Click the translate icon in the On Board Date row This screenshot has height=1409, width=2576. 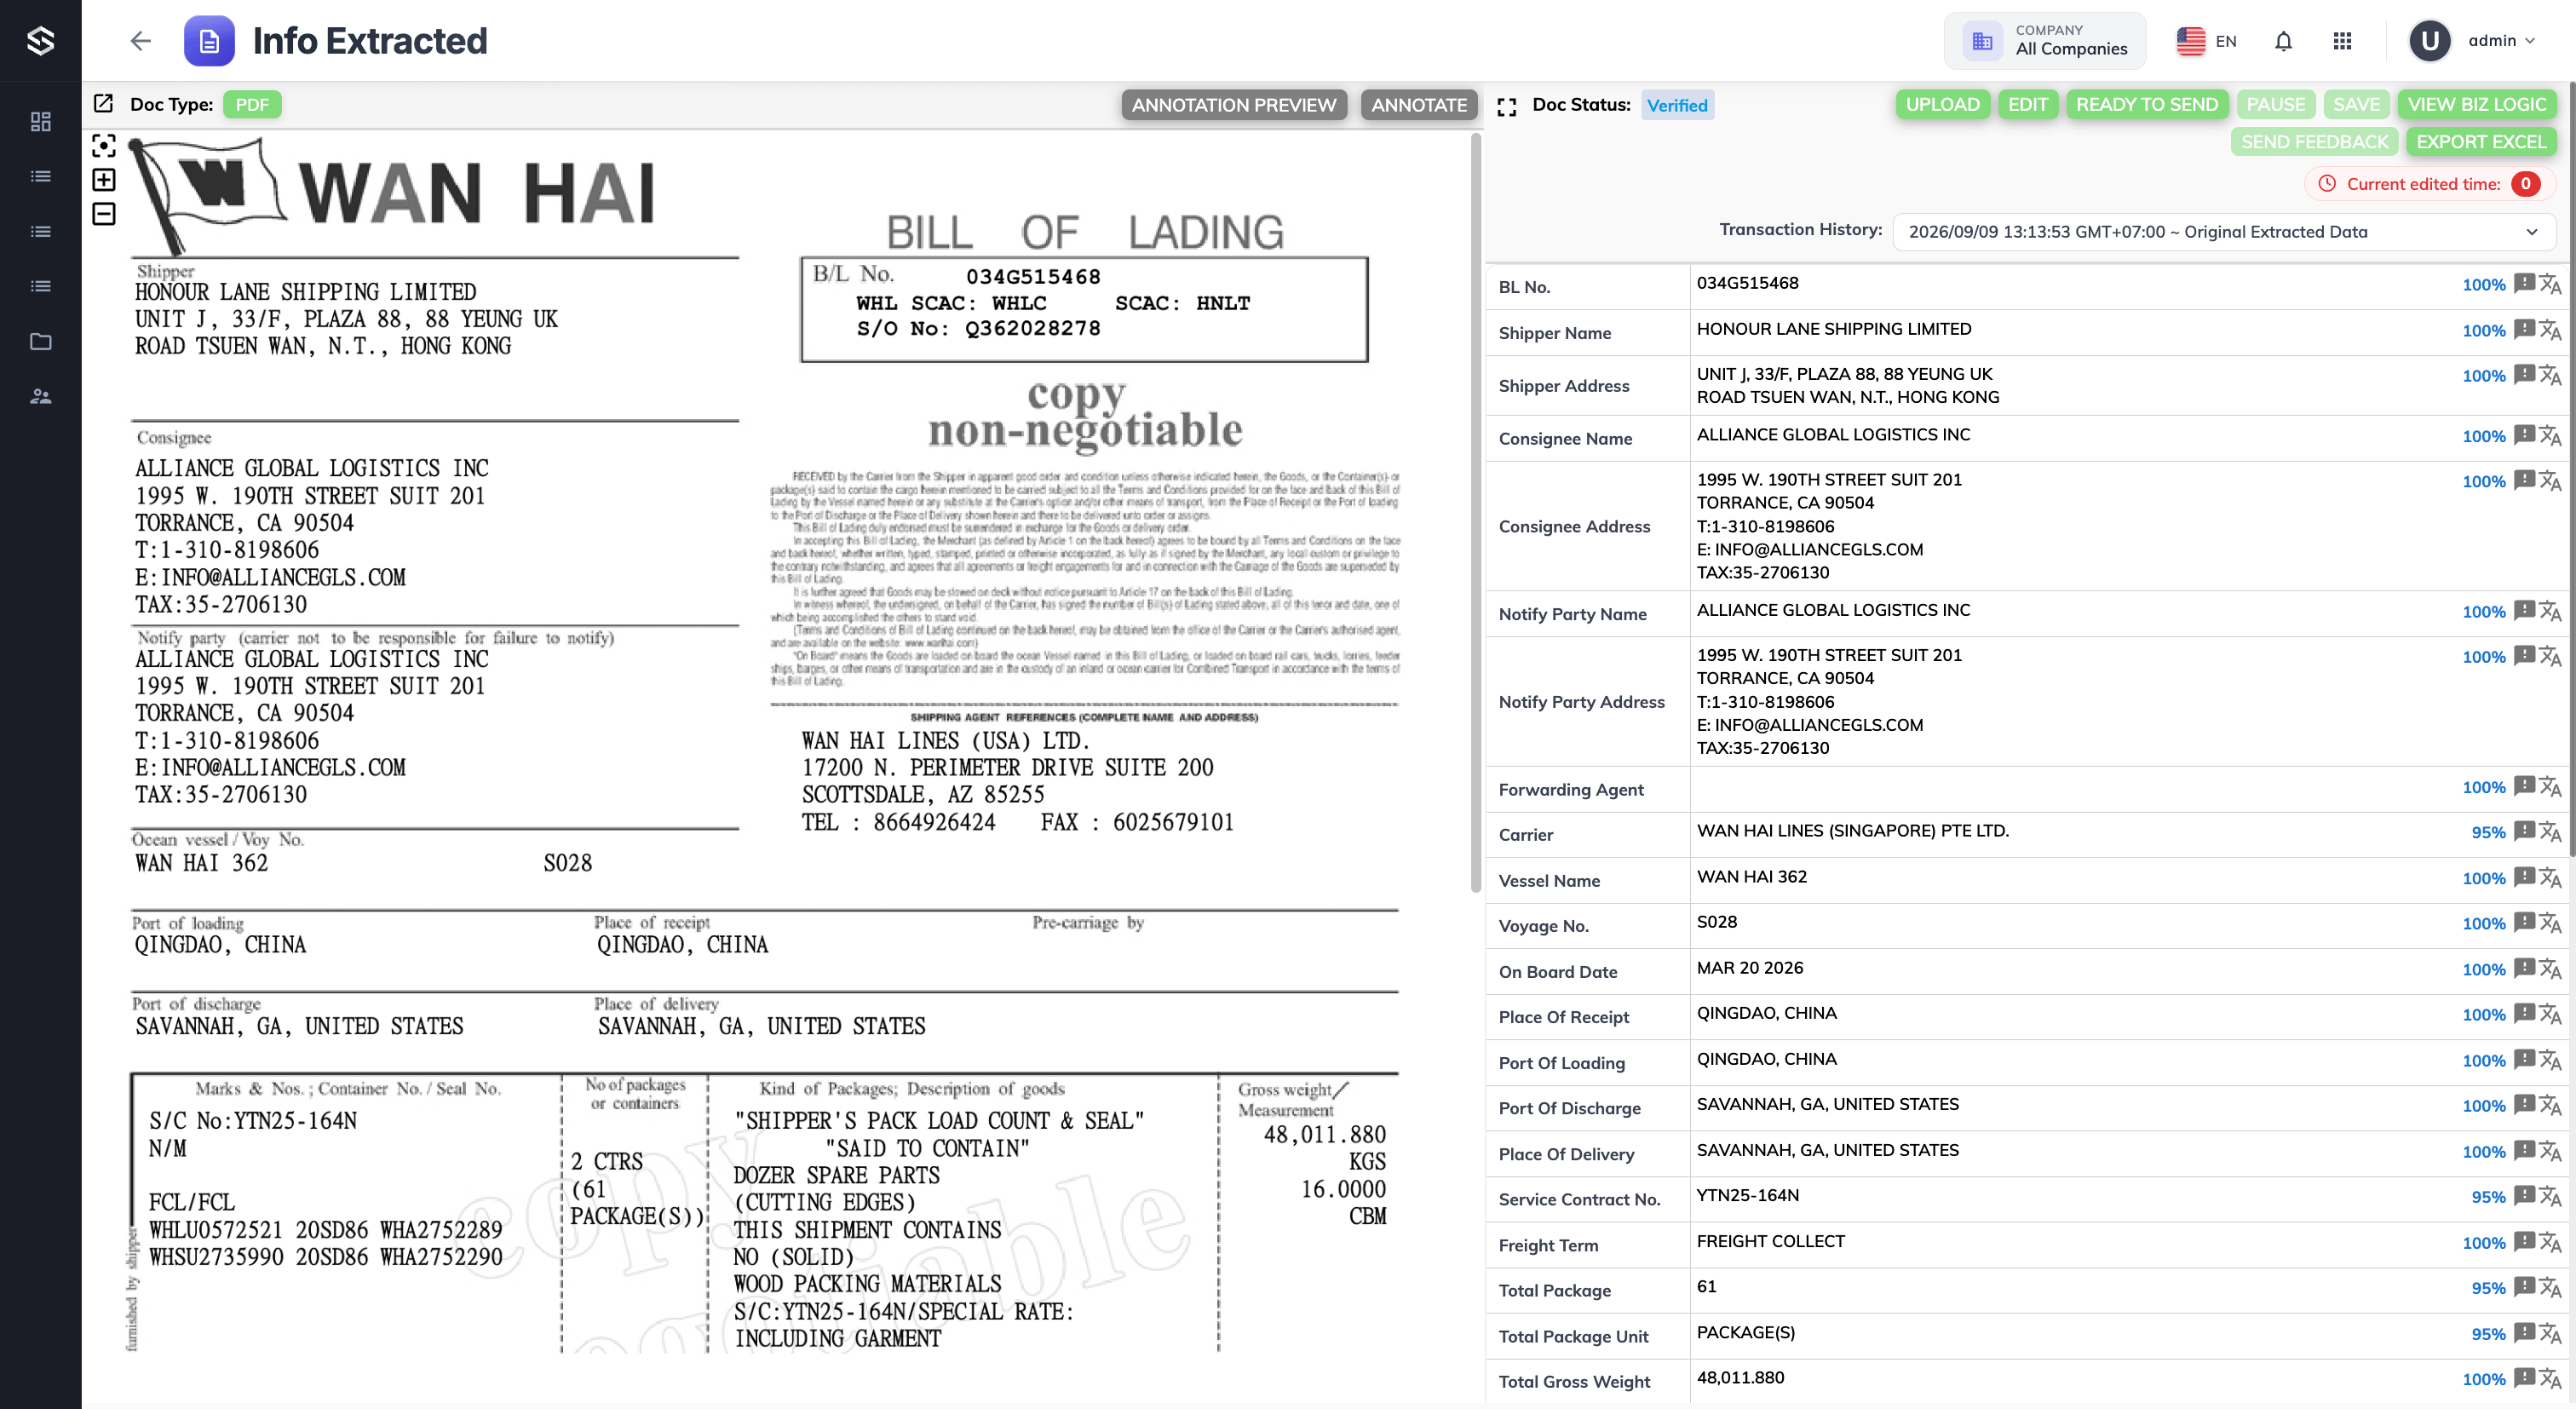pos(2550,969)
